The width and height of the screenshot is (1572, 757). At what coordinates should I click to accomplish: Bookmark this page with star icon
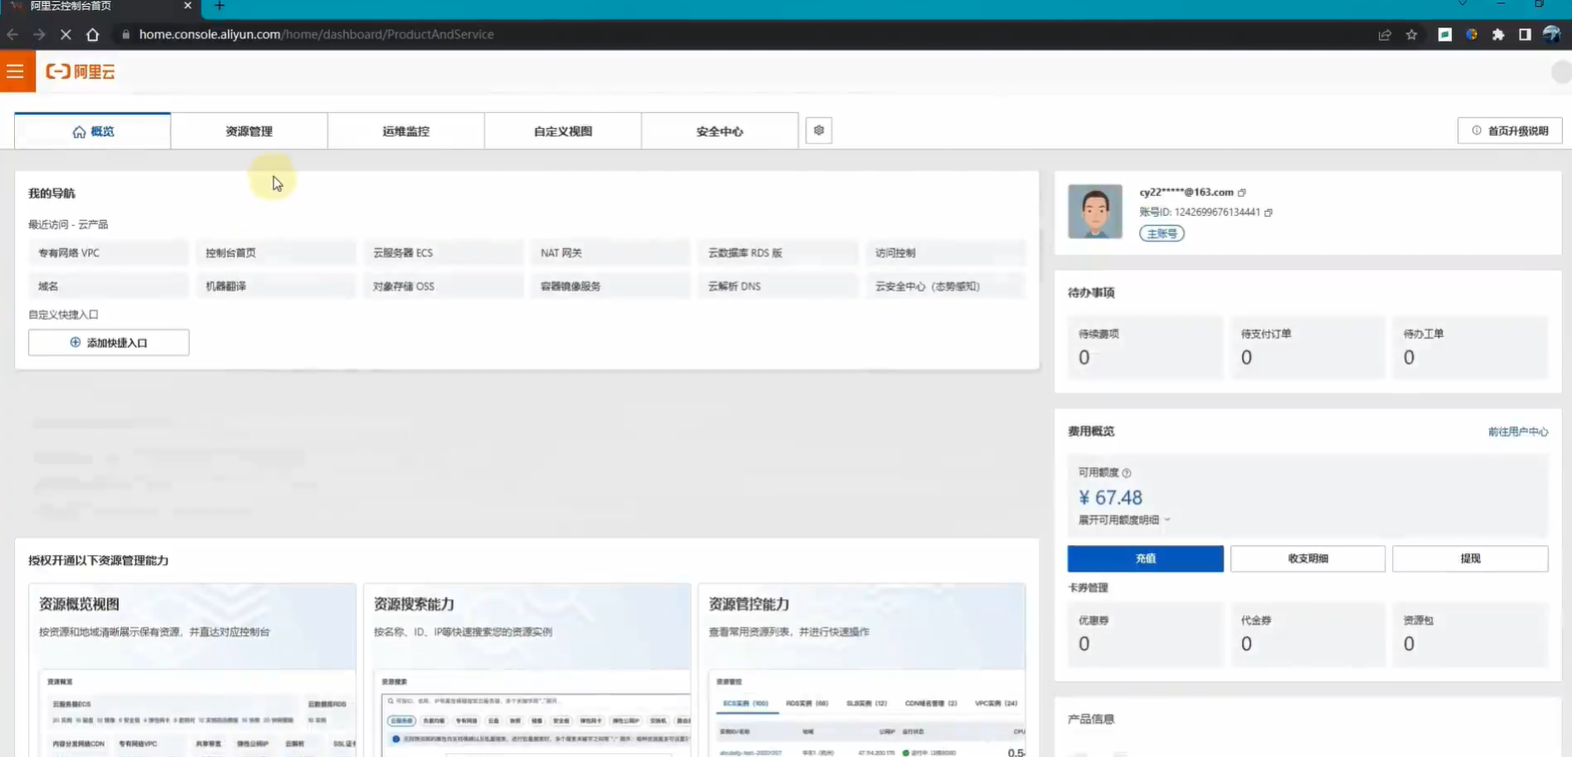pyautogui.click(x=1412, y=34)
